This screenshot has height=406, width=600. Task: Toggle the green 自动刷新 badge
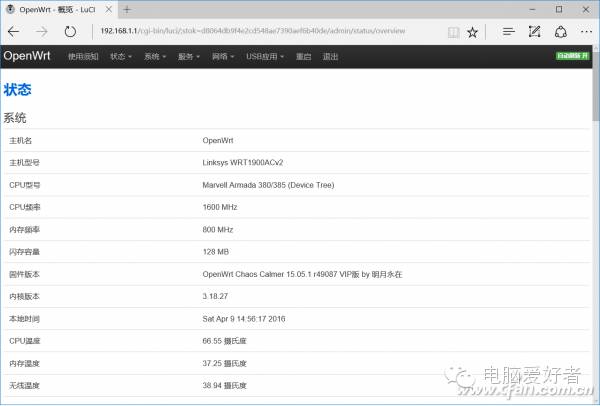tap(572, 56)
